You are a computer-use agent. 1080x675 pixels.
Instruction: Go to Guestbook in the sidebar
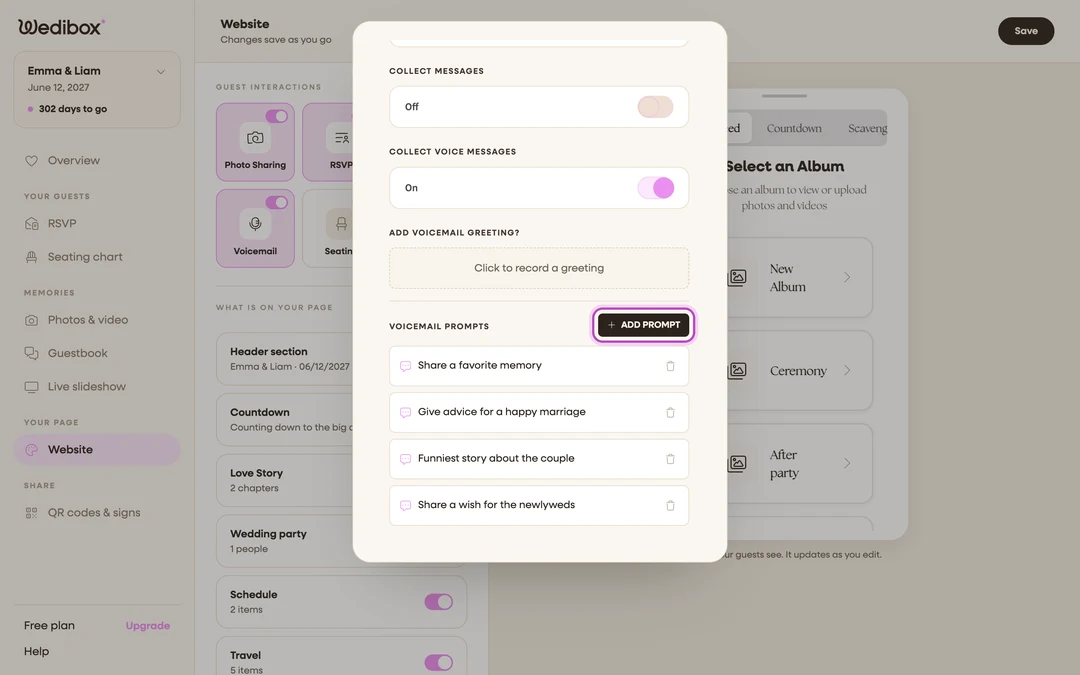(77, 353)
